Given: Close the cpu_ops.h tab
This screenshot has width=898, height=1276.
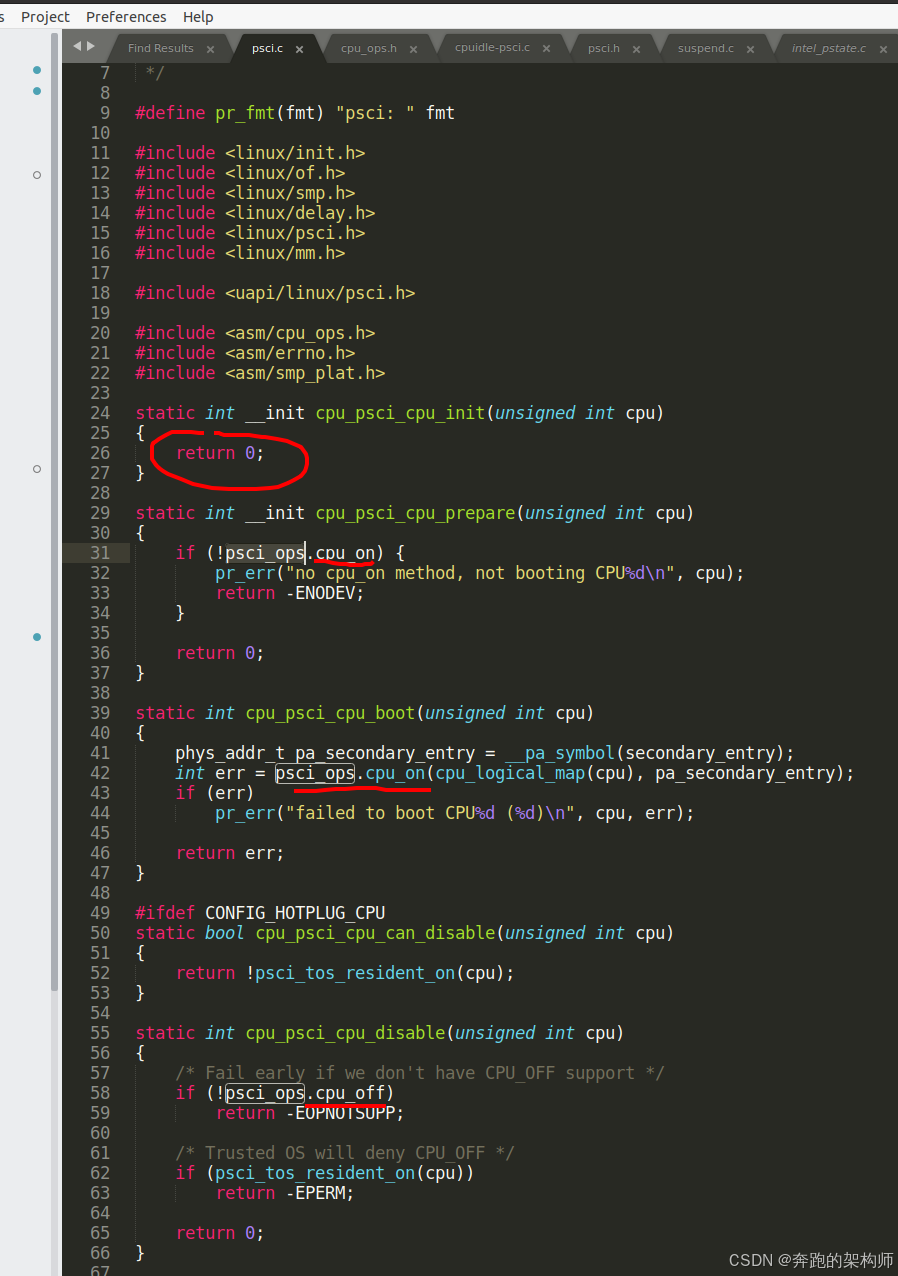Looking at the screenshot, I should [413, 49].
